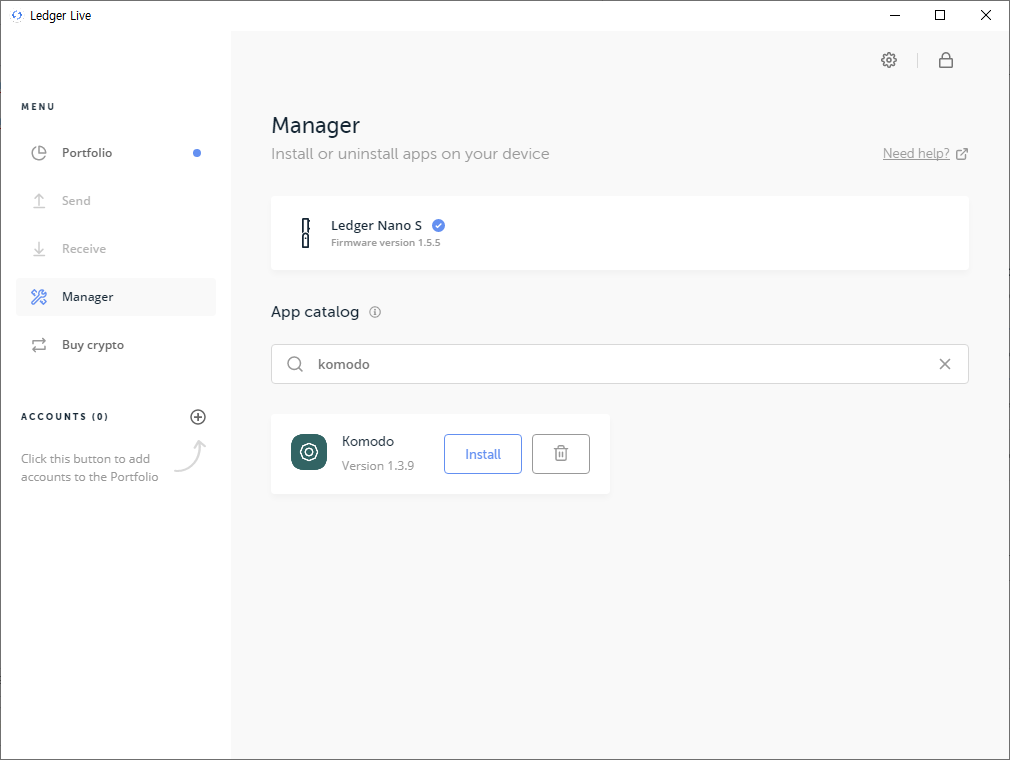
Task: Click the 'Firmware version 1.5.5' text
Action: point(386,243)
